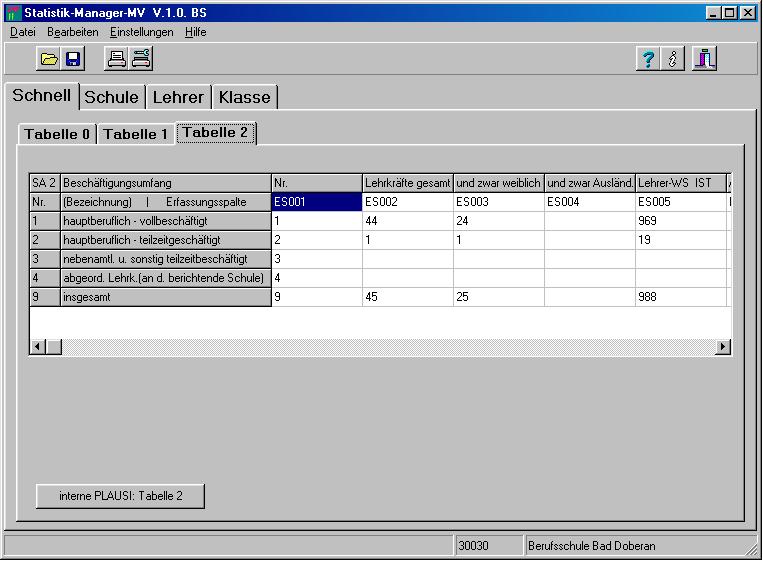
Task: Open the Datei menu
Action: click(x=22, y=32)
